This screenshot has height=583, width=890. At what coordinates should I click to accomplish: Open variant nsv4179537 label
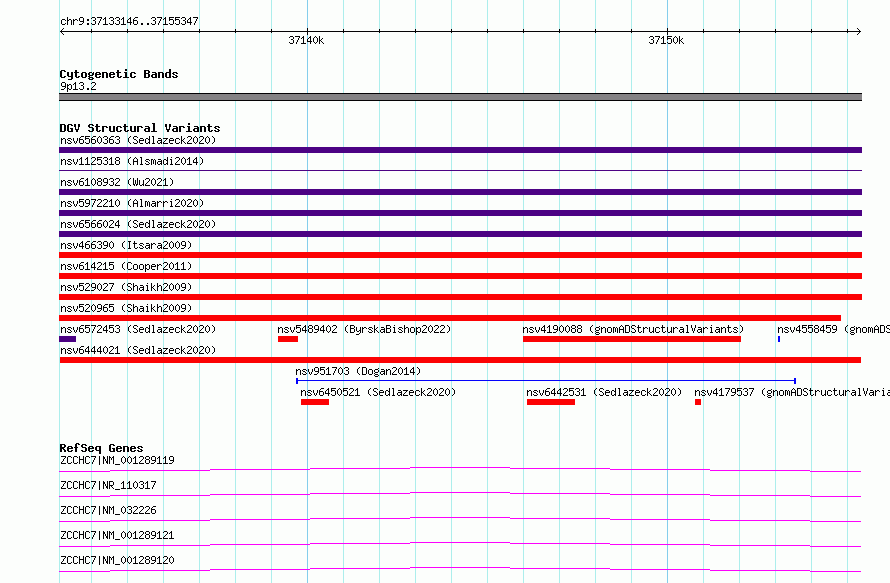tap(792, 392)
